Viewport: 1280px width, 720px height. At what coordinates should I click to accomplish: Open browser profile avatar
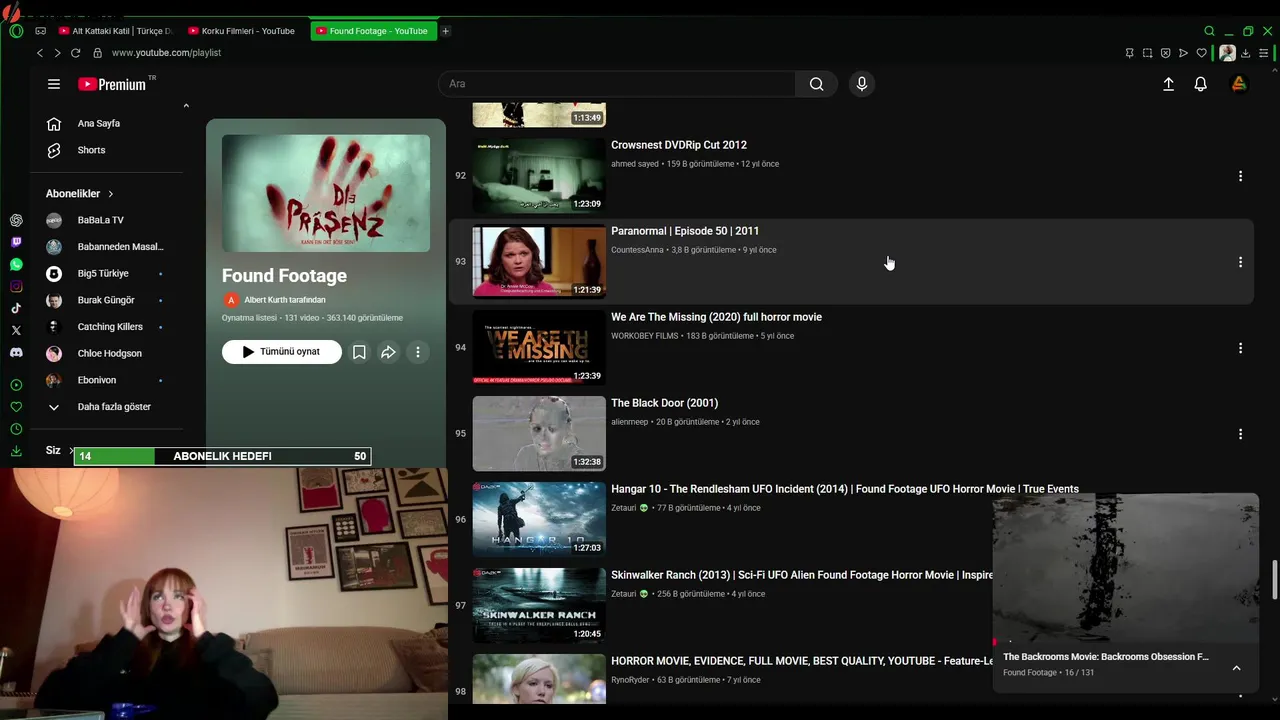[1227, 53]
